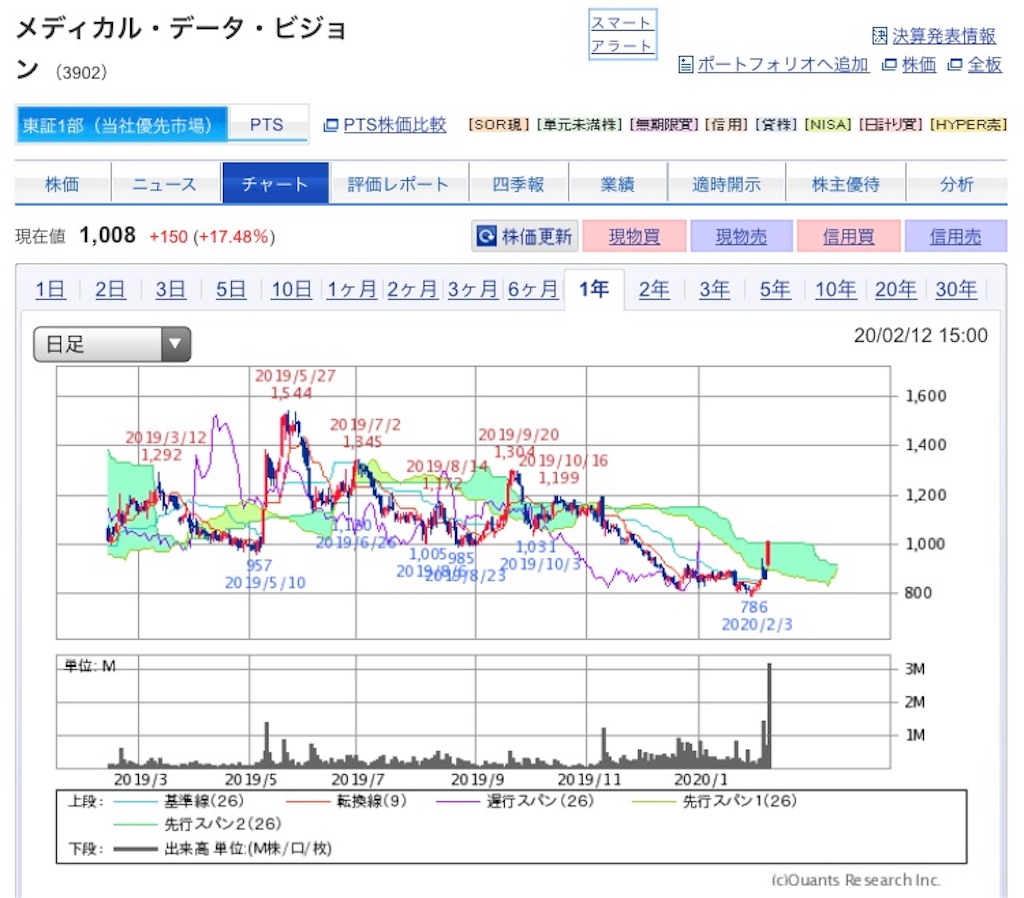The width and height of the screenshot is (1024, 898).
Task: Open the スマートアラート link
Action: (622, 35)
